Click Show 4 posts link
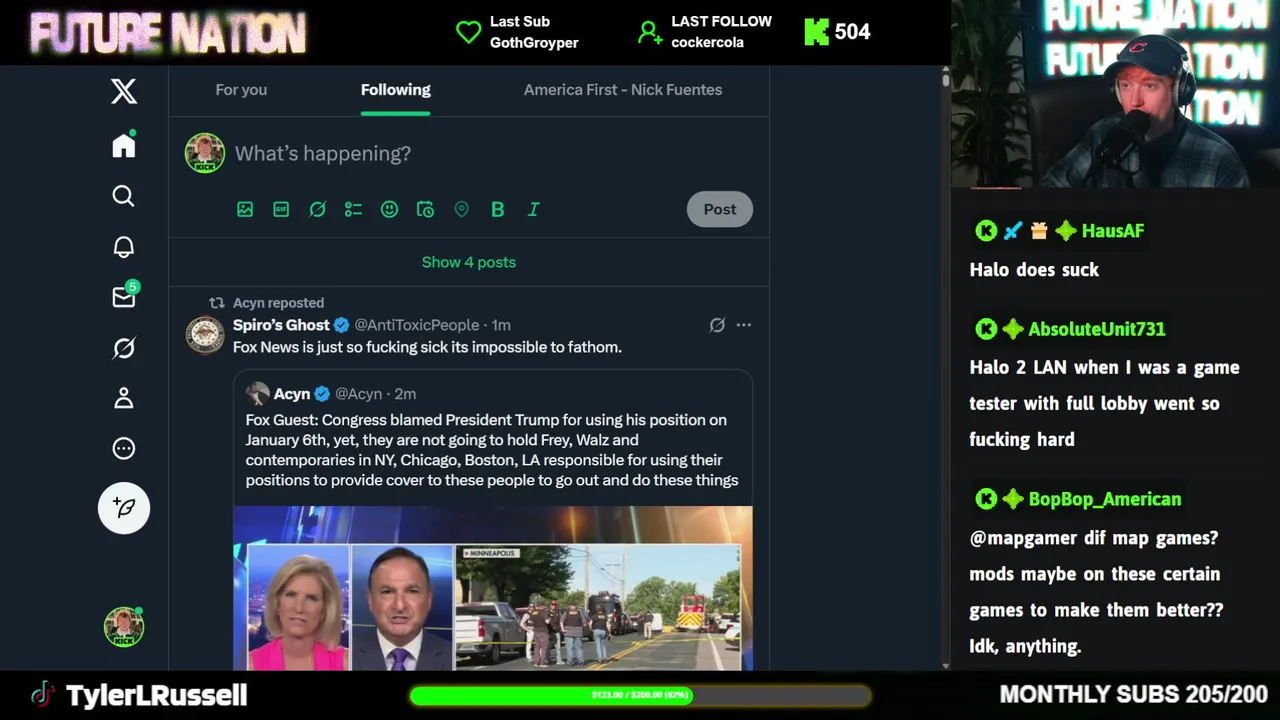Image resolution: width=1280 pixels, height=720 pixels. tap(469, 262)
